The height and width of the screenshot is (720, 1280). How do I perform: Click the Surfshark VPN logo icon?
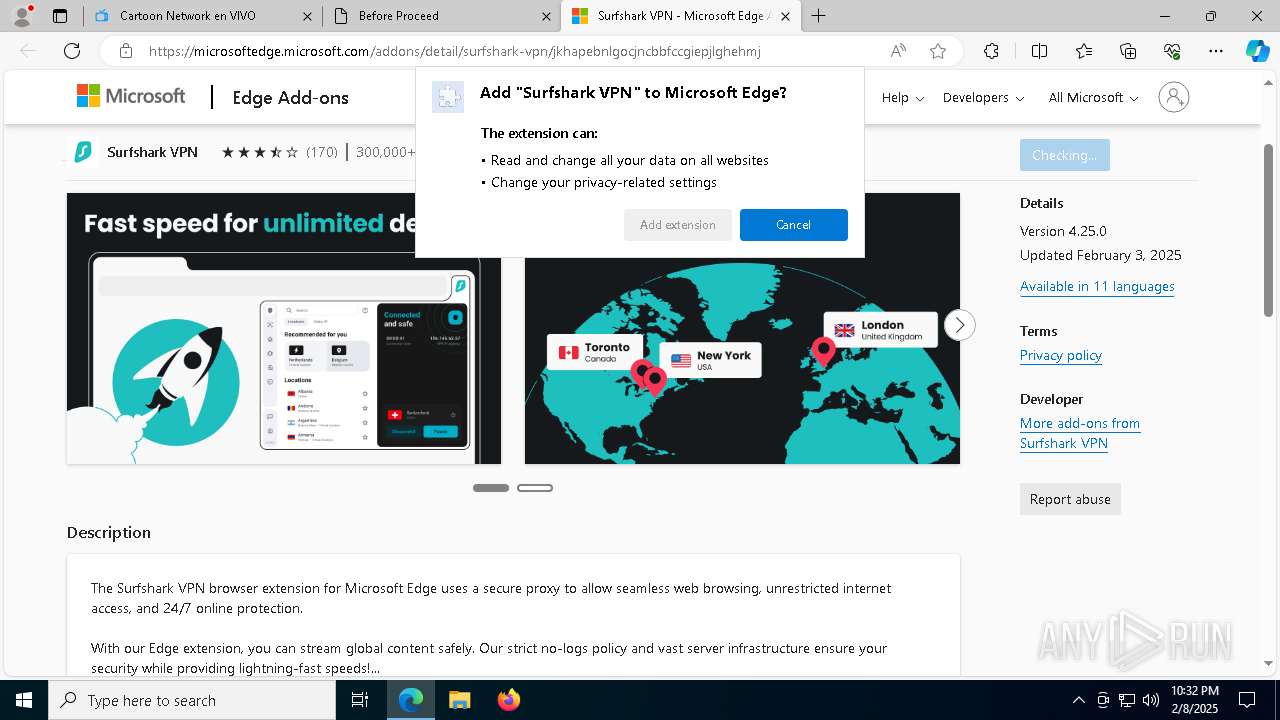tap(83, 152)
